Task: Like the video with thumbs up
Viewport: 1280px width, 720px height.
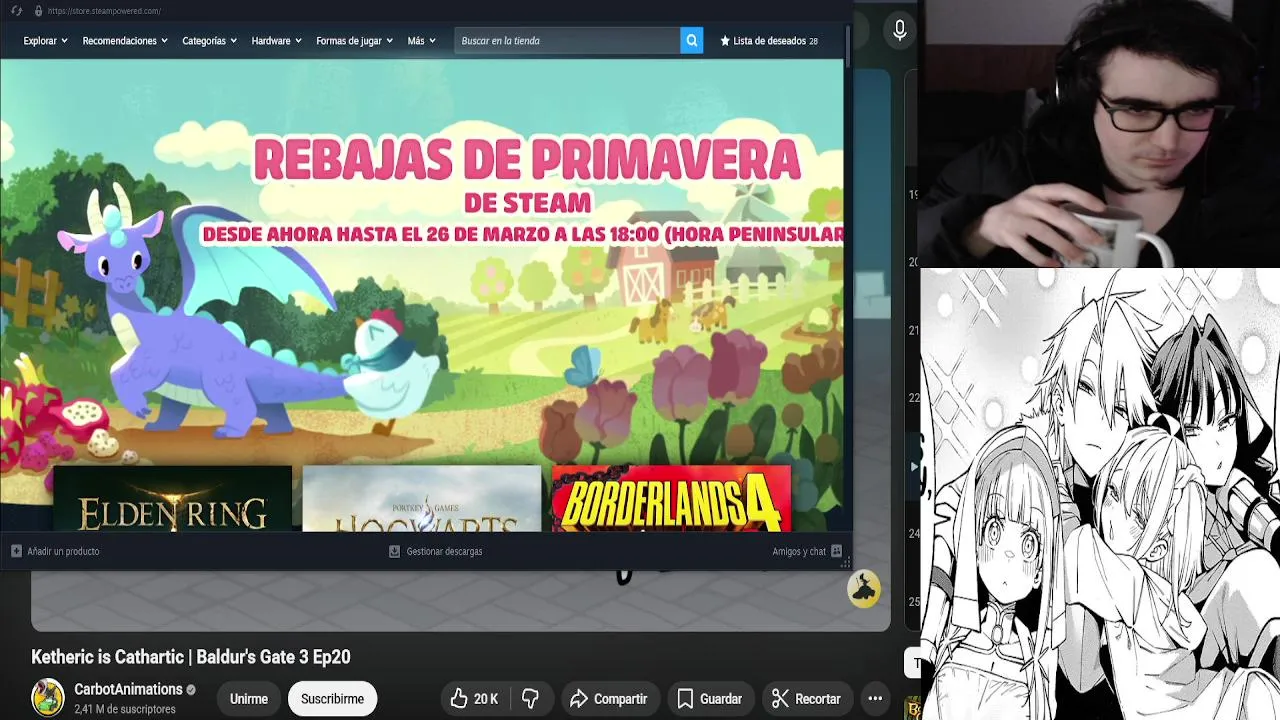Action: (x=459, y=699)
